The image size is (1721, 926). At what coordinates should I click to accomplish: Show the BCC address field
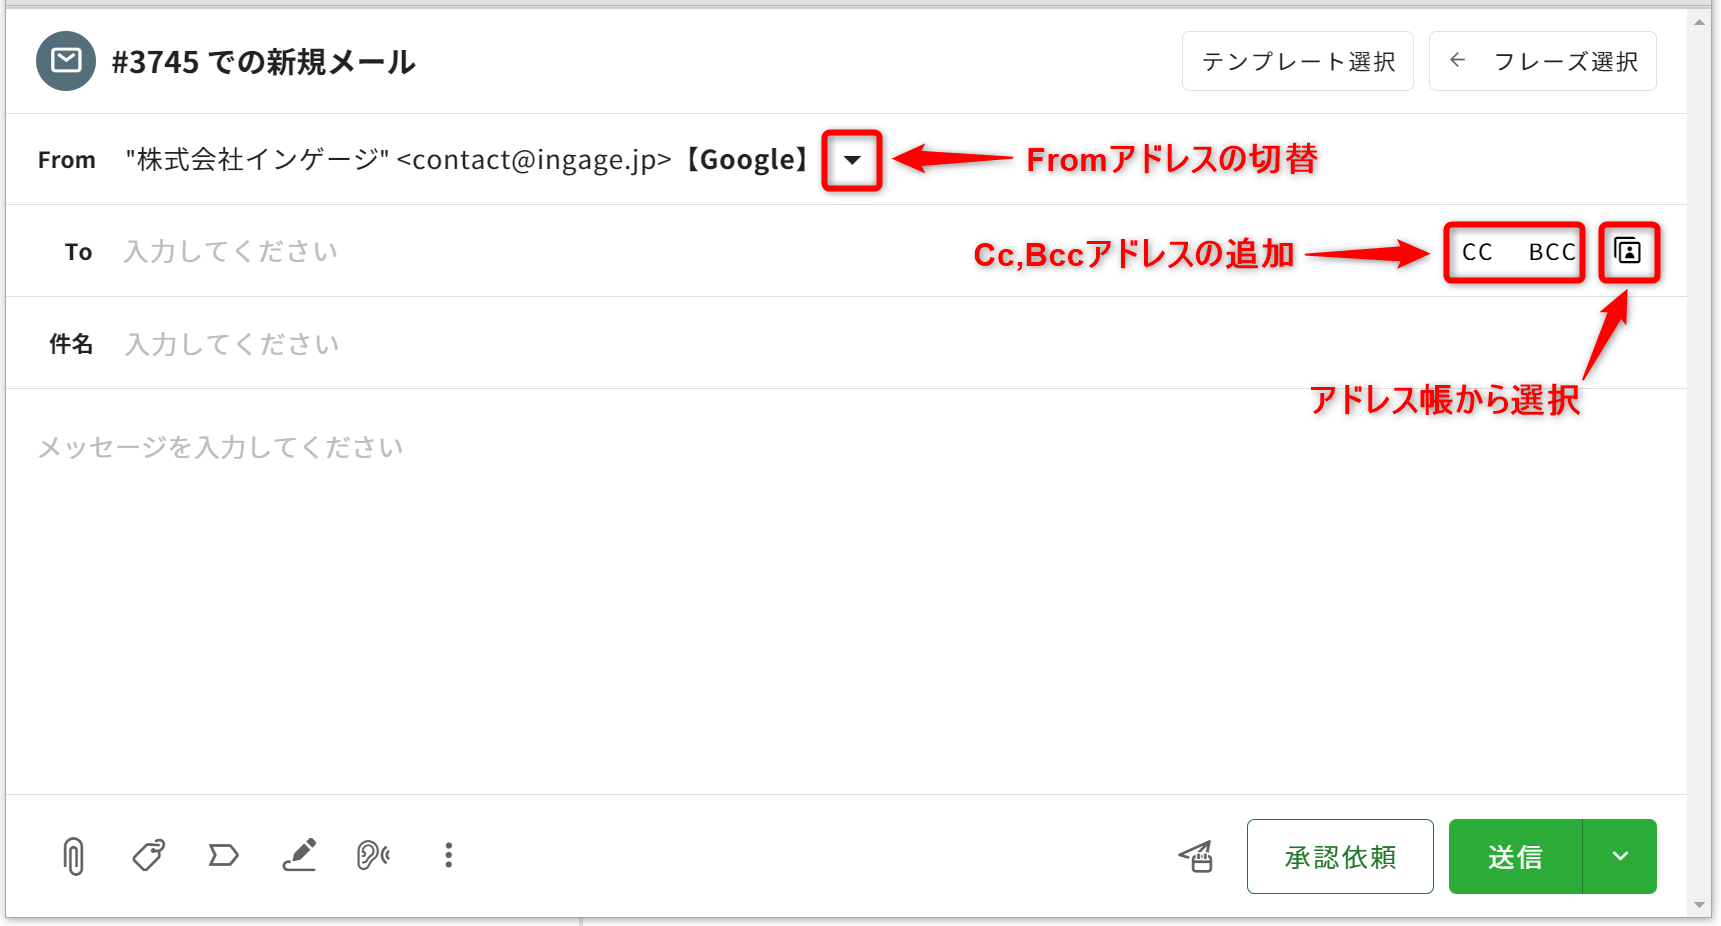(x=1551, y=252)
